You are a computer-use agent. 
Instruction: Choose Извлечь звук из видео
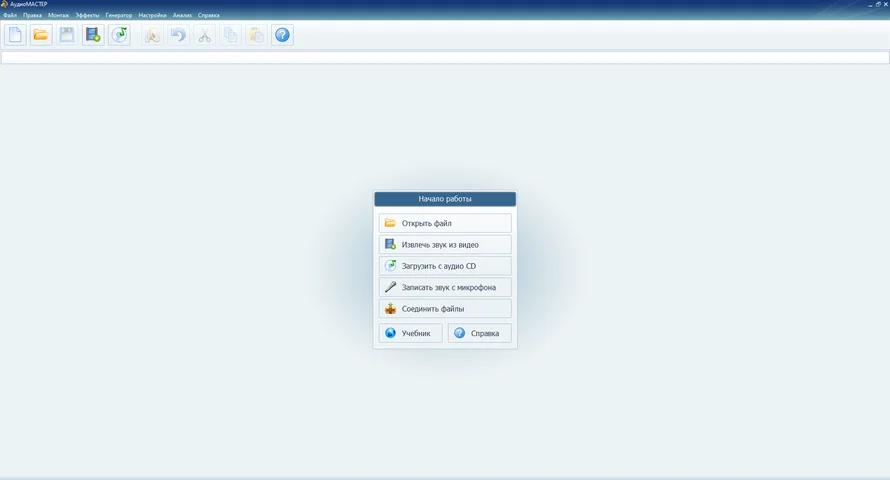[445, 245]
